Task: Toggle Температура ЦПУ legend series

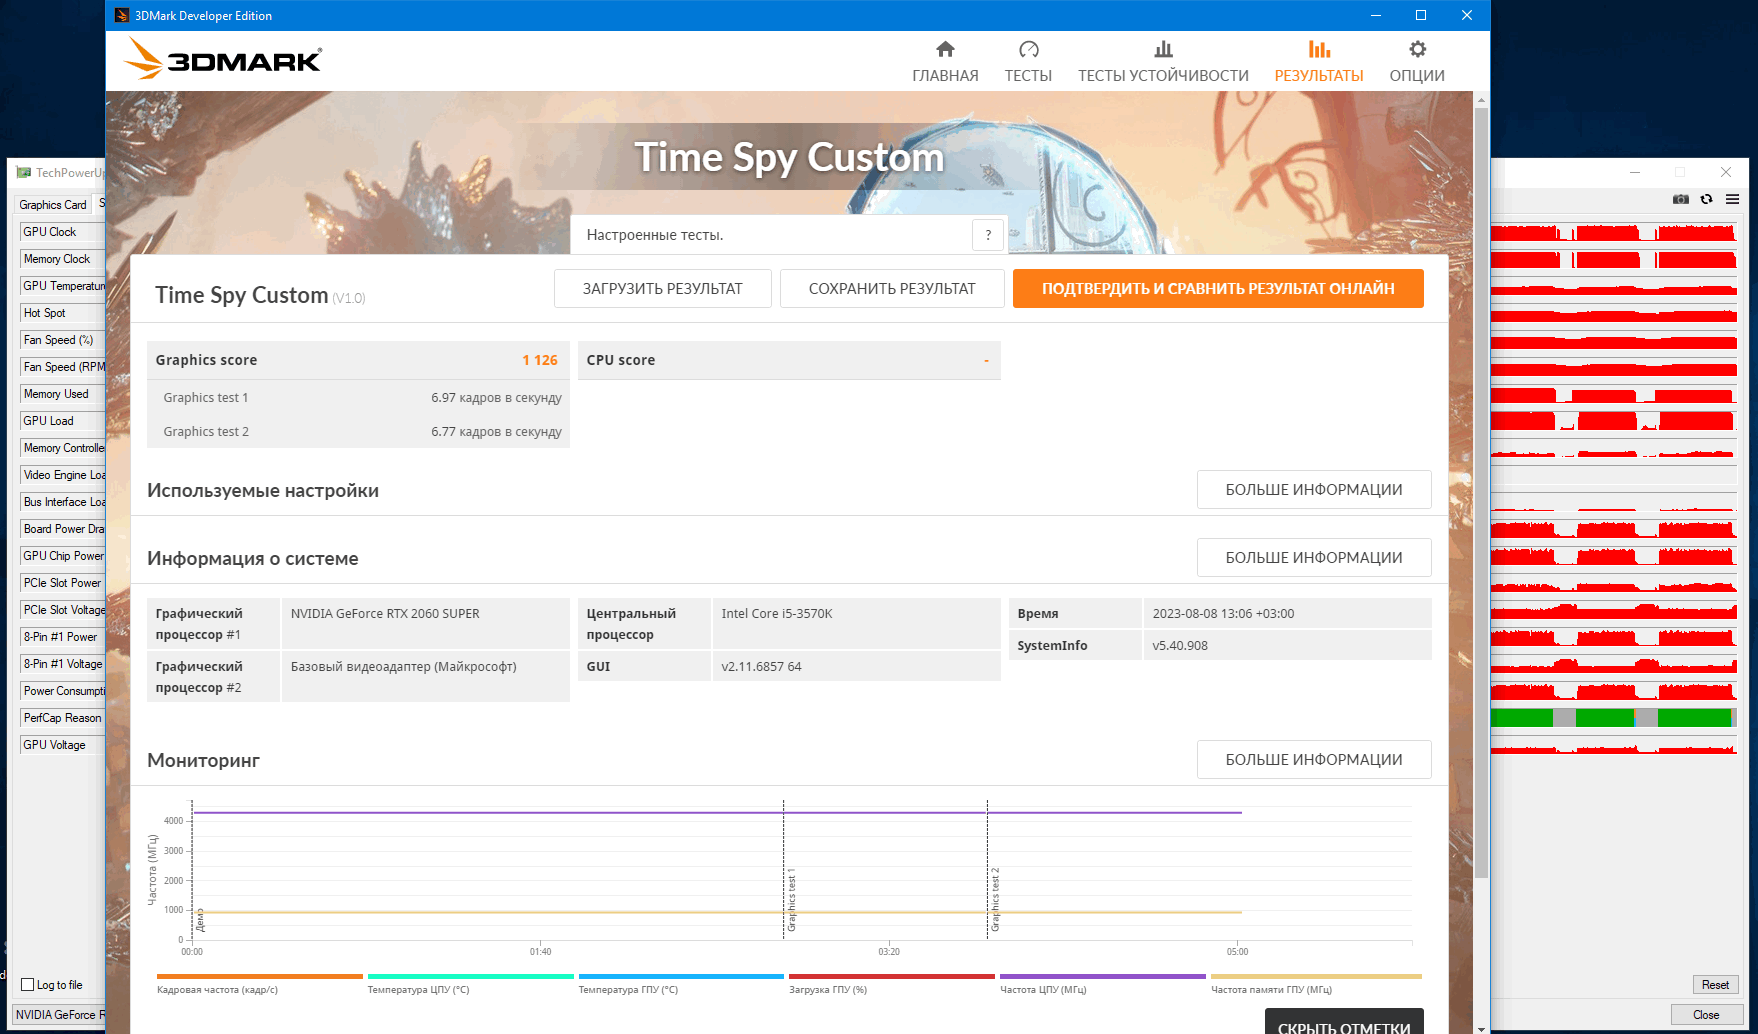Action: tap(470, 984)
